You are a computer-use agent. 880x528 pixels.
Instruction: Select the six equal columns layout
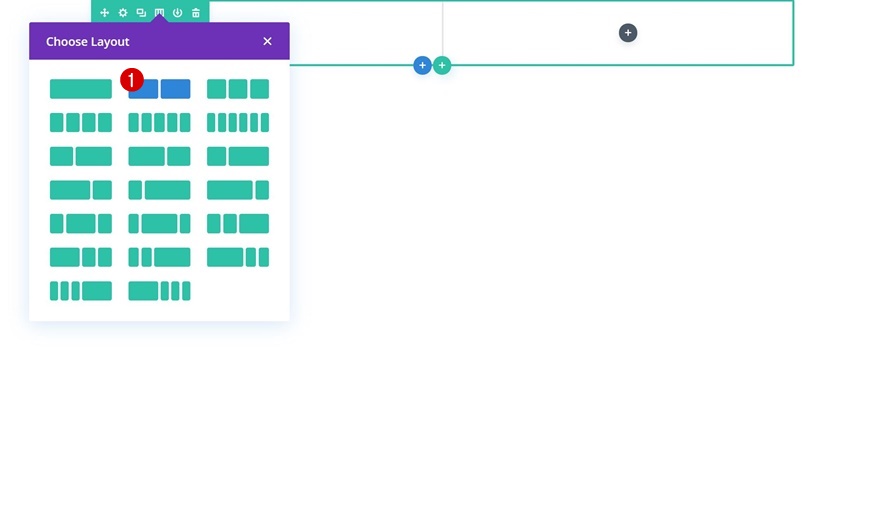pyautogui.click(x=238, y=122)
